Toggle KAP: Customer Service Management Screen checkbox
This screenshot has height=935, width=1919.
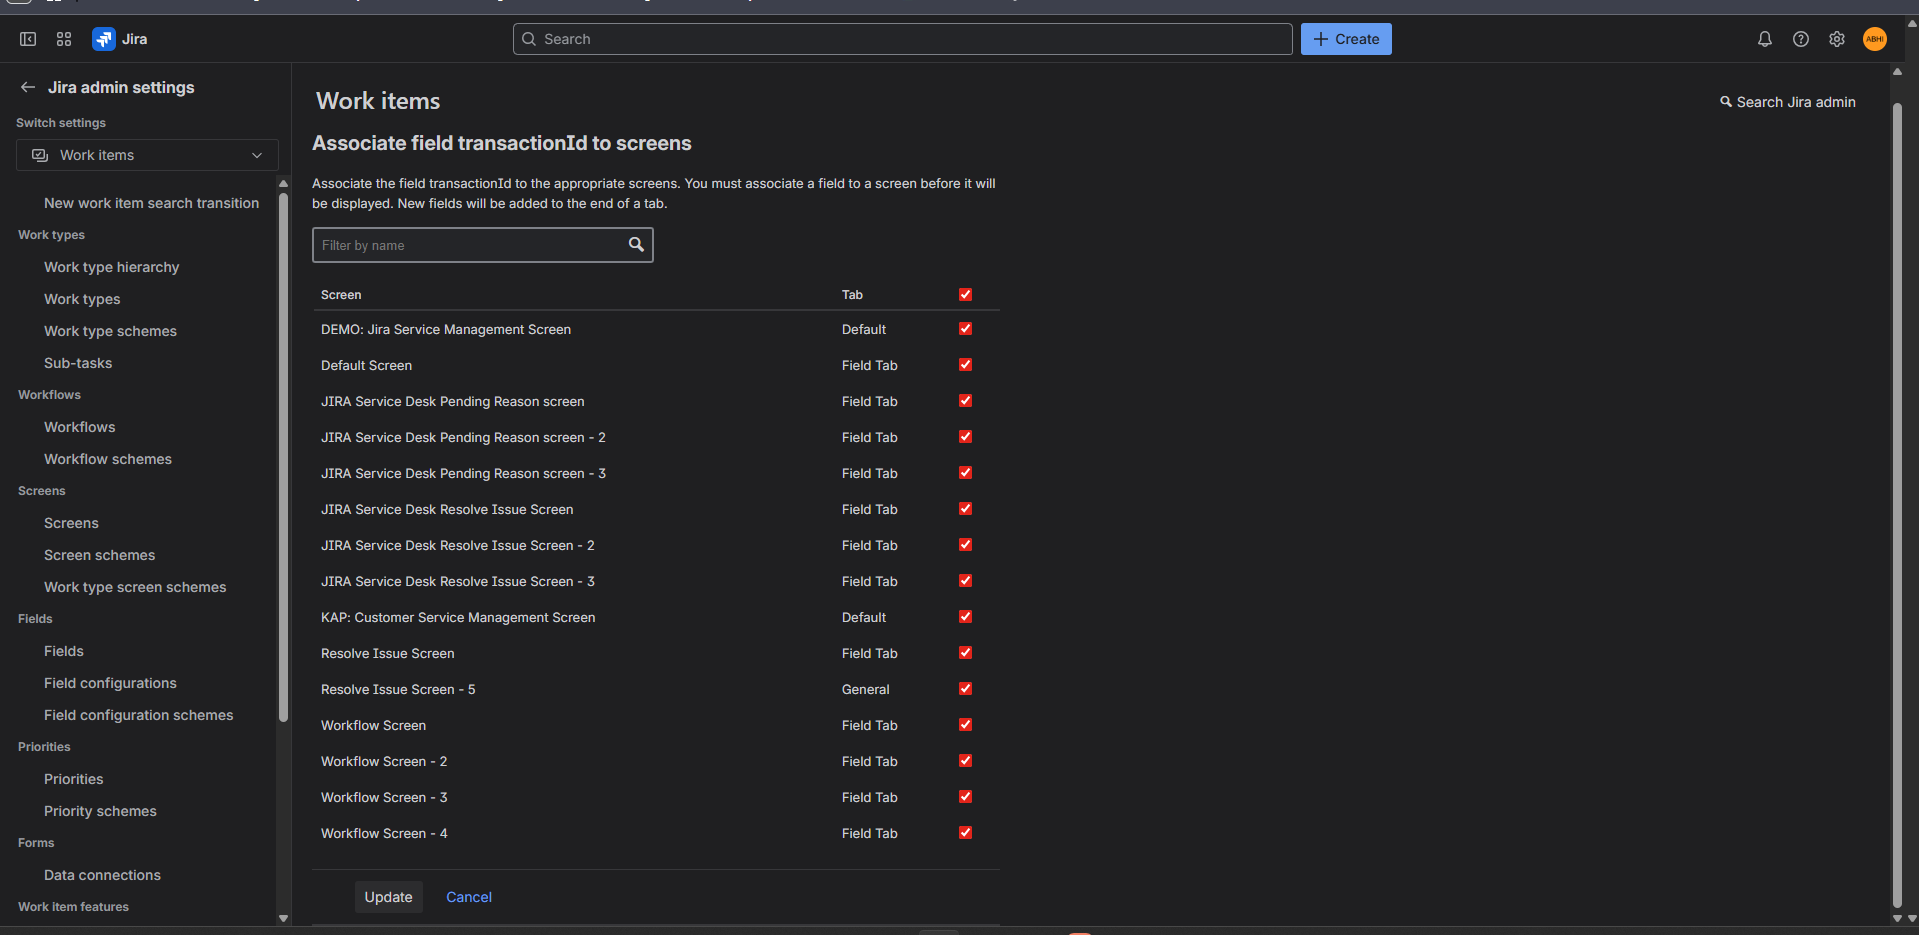click(965, 616)
